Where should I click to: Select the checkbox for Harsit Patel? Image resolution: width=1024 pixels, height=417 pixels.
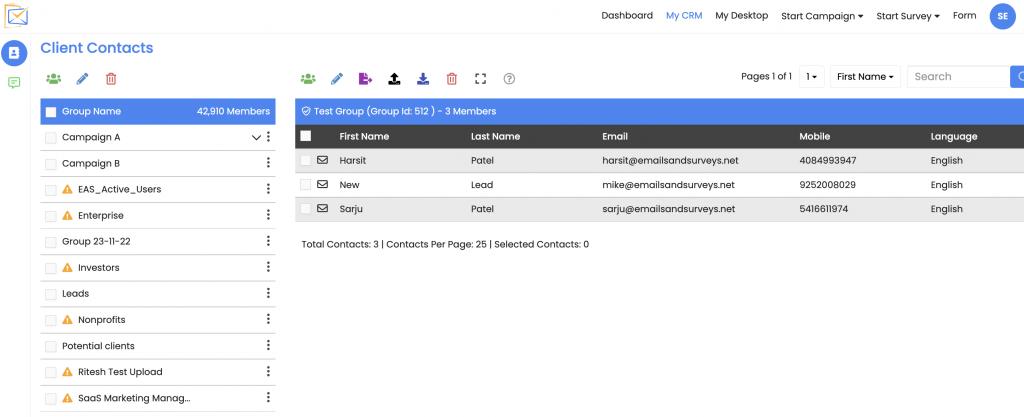pyautogui.click(x=306, y=160)
